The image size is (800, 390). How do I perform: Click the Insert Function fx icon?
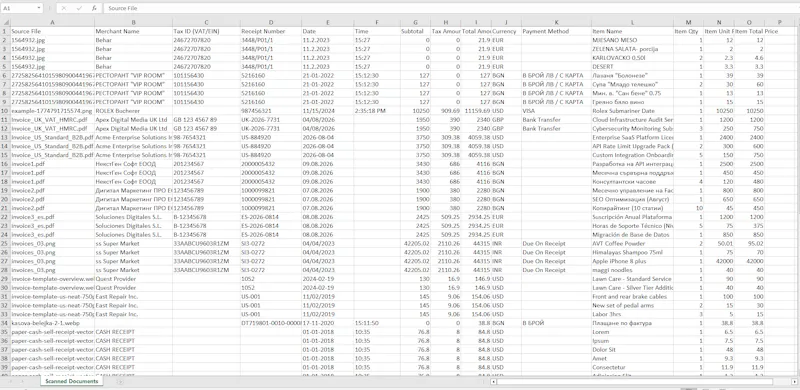point(94,8)
